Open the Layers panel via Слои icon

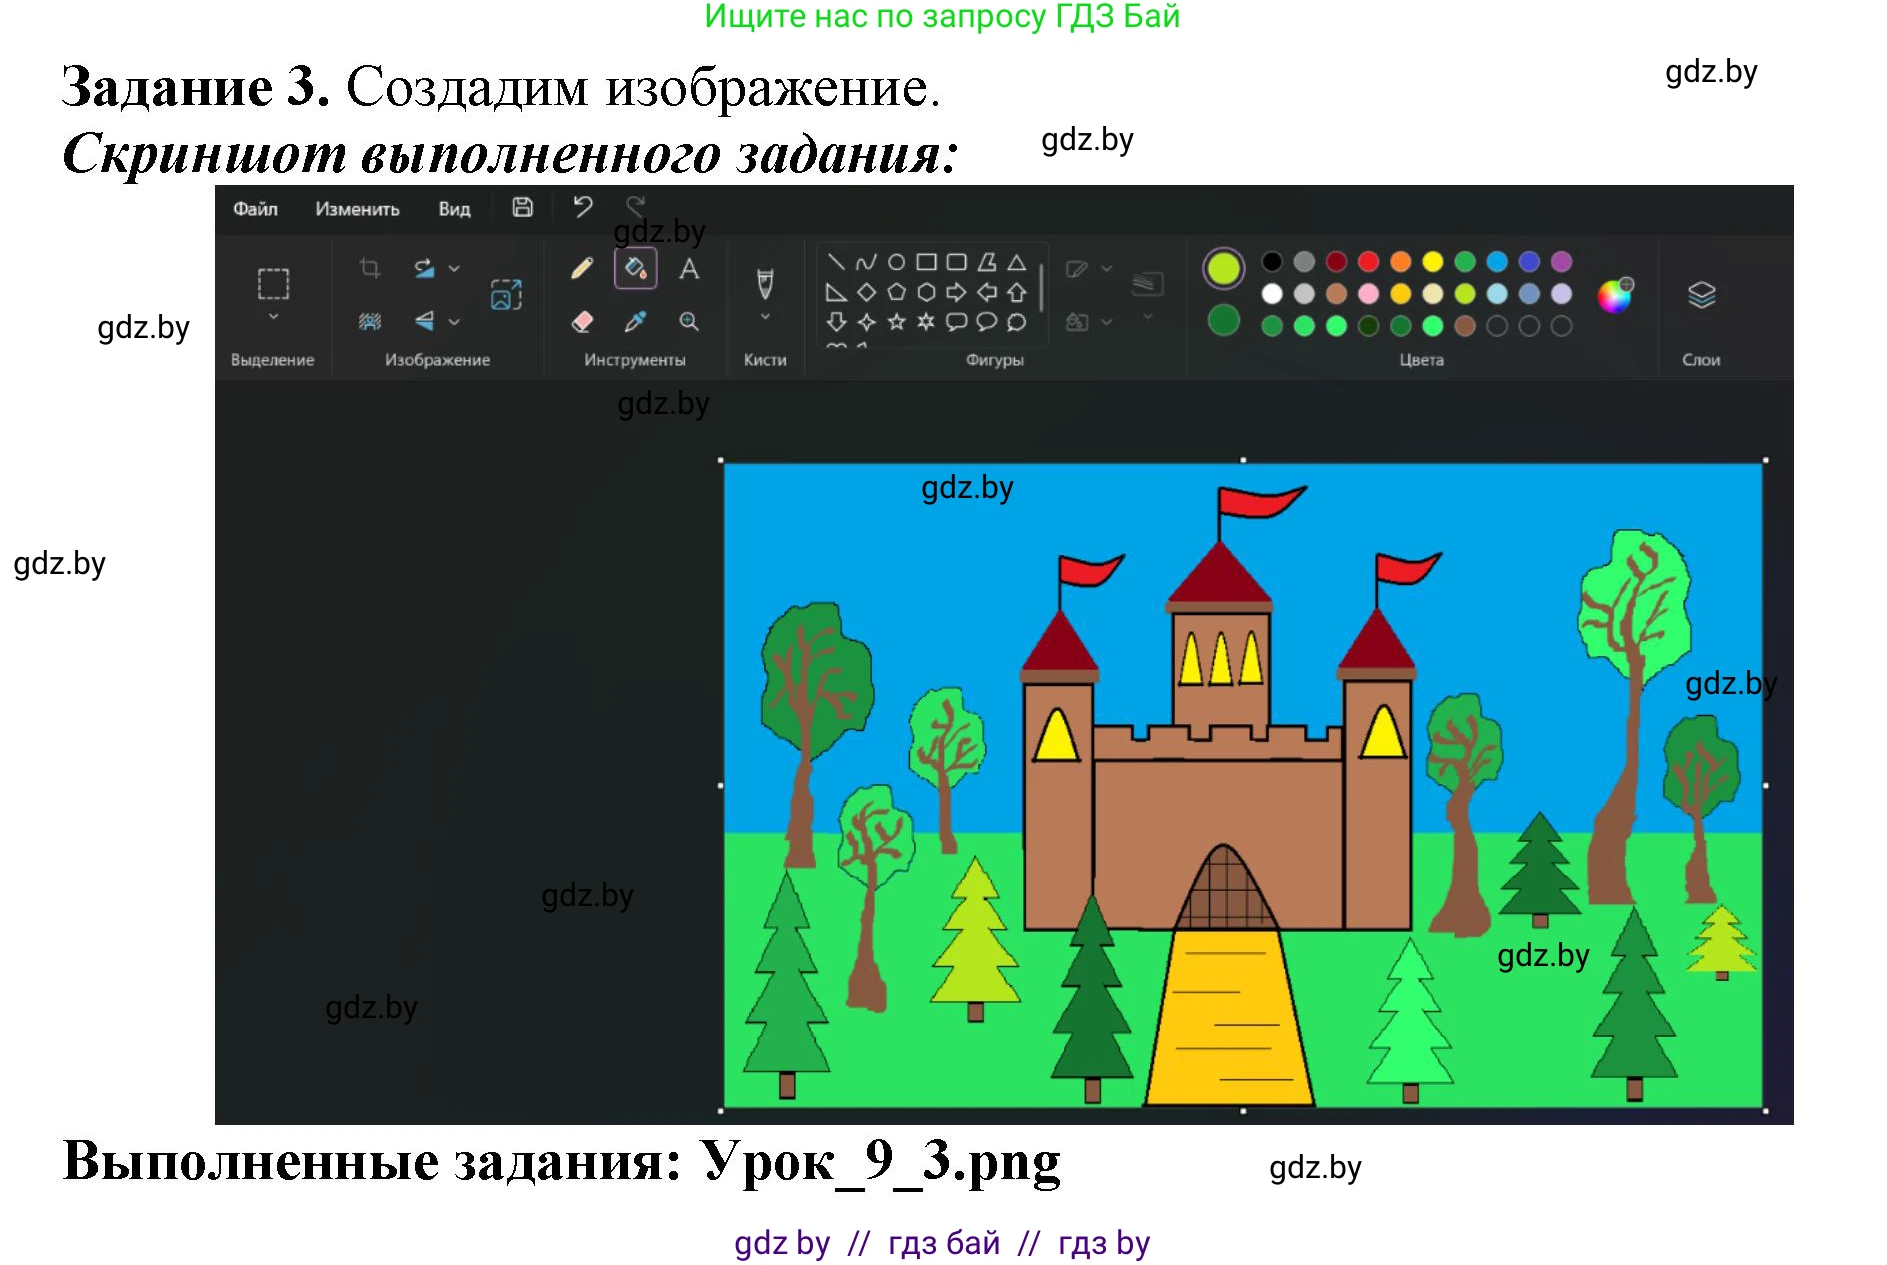point(1700,295)
